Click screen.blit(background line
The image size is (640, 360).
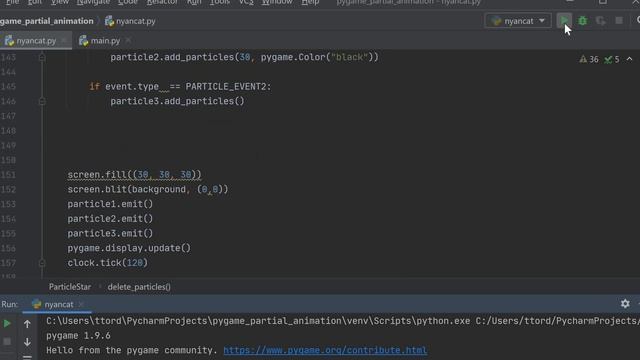click(148, 189)
